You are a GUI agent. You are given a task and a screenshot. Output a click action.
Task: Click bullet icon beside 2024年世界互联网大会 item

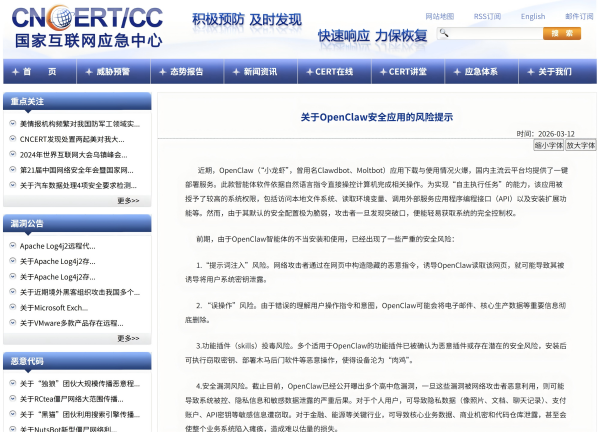coord(13,154)
